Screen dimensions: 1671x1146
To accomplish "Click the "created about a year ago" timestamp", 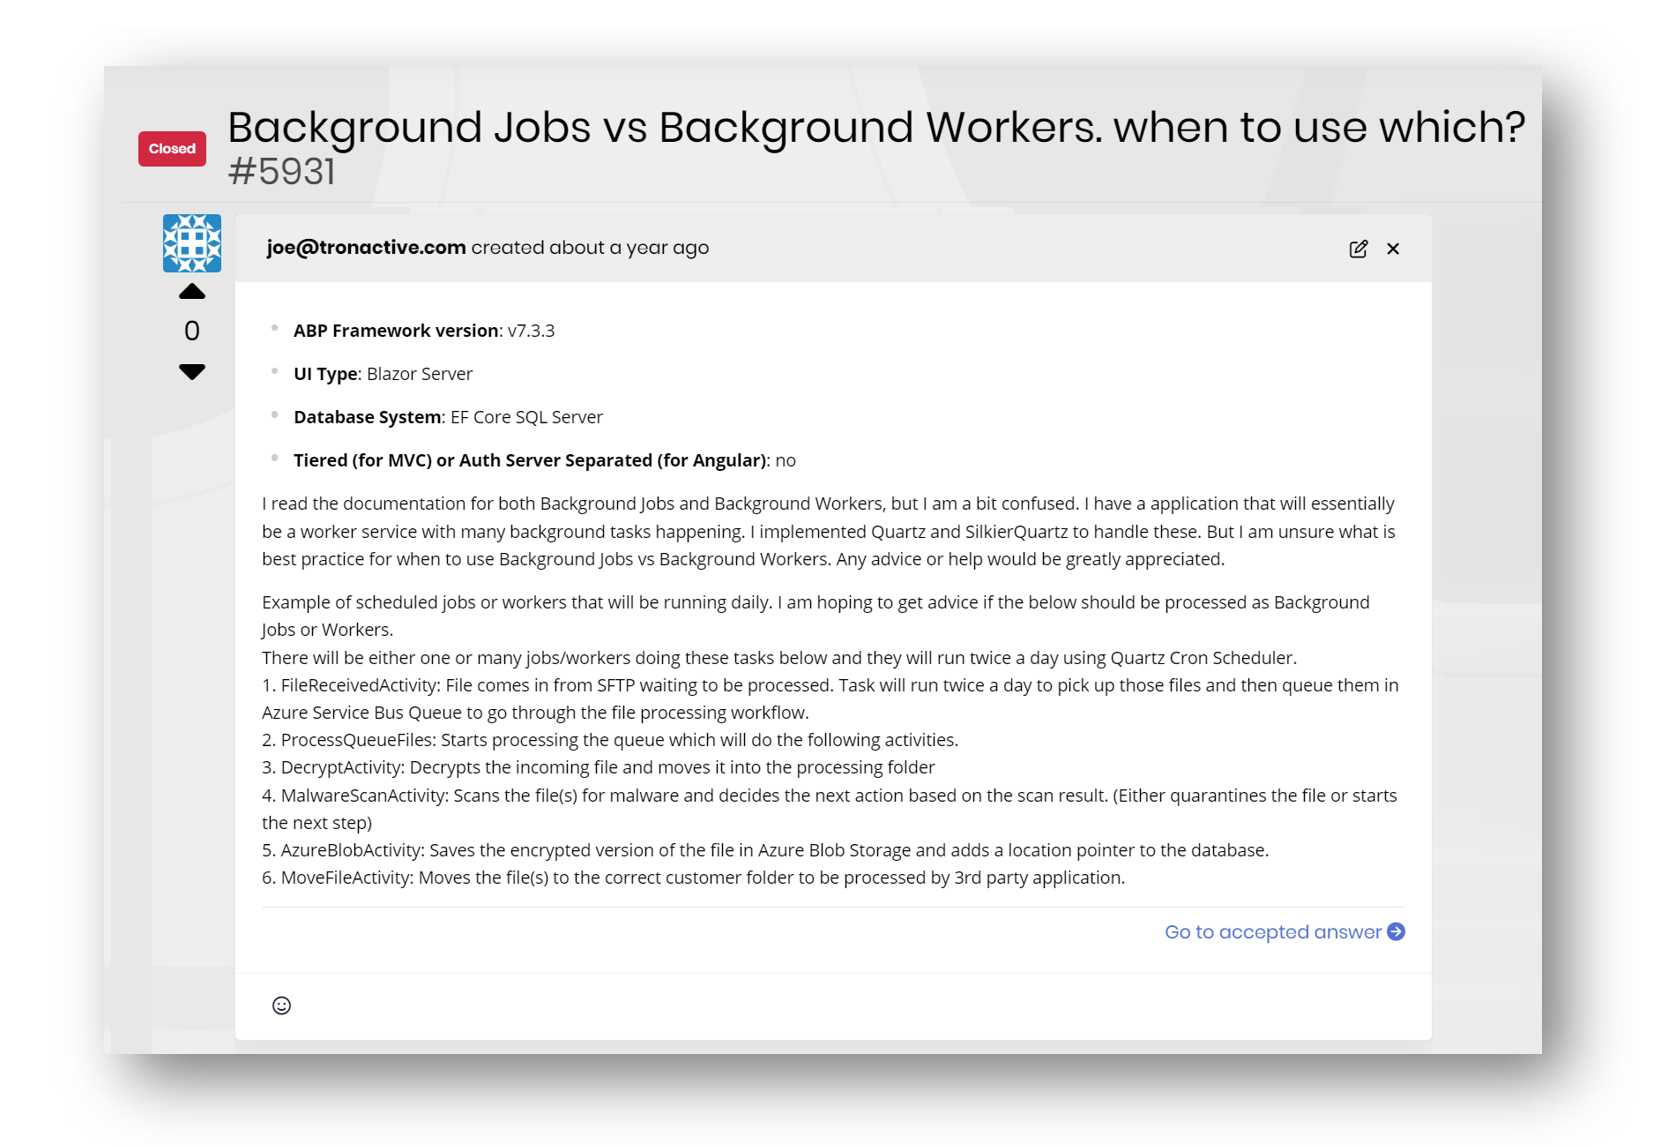I will point(590,248).
